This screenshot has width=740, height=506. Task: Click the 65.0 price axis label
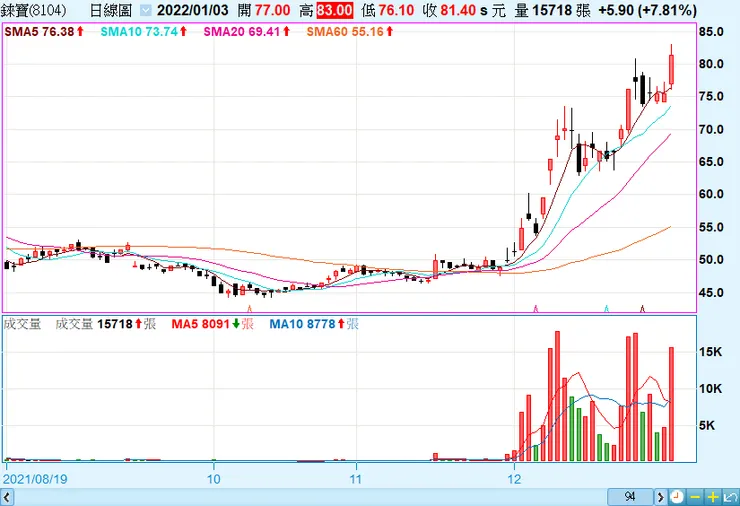[711, 161]
